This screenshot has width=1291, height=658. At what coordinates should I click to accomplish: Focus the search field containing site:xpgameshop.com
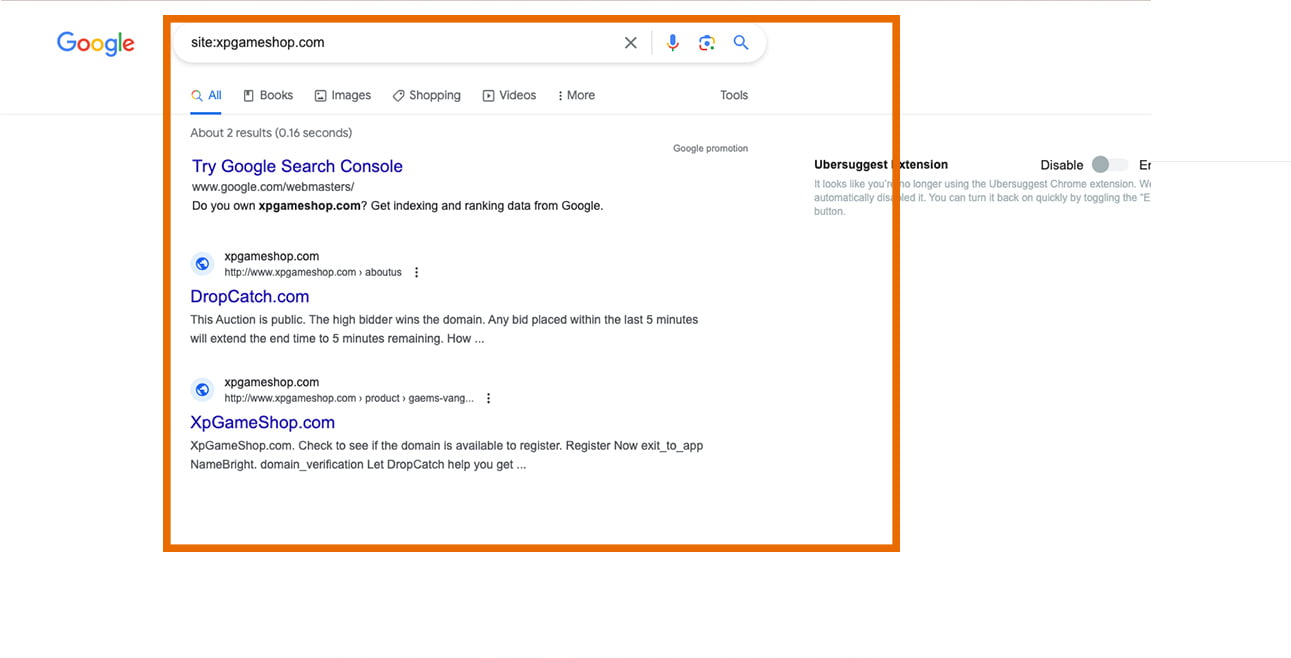click(x=400, y=43)
